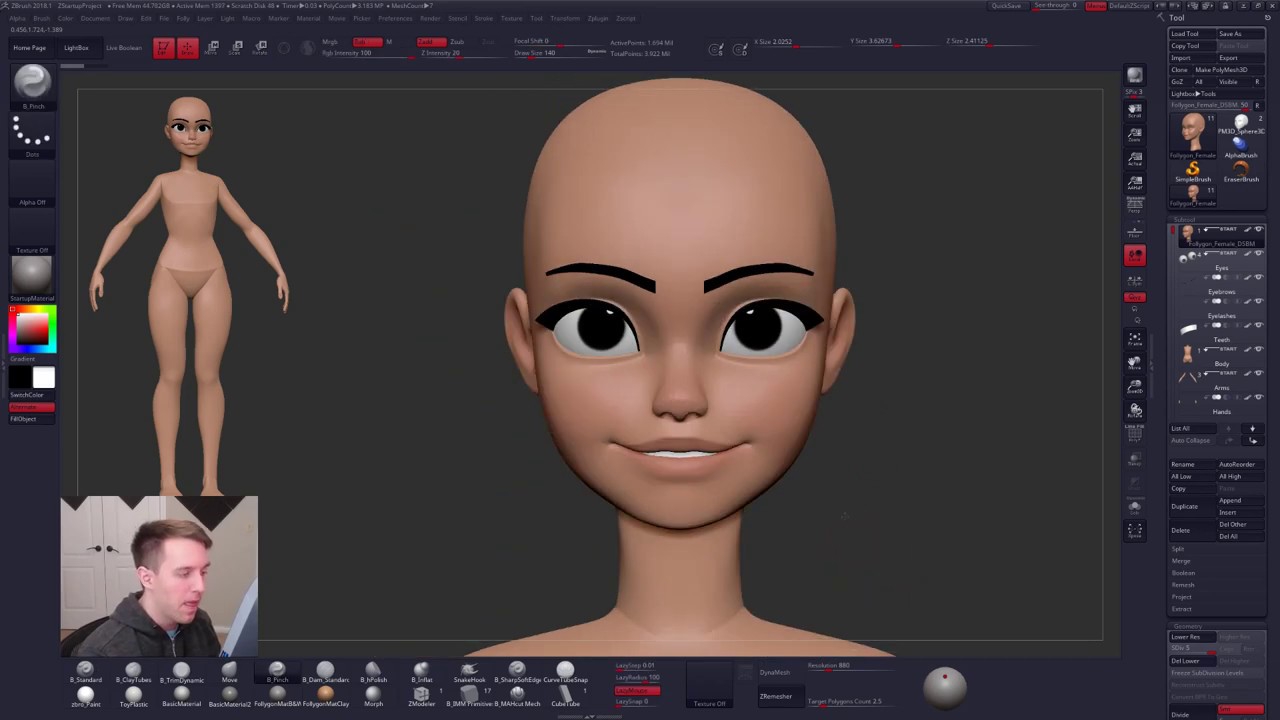Viewport: 1280px width, 720px height.
Task: Click the Home Page button
Action: point(29,48)
